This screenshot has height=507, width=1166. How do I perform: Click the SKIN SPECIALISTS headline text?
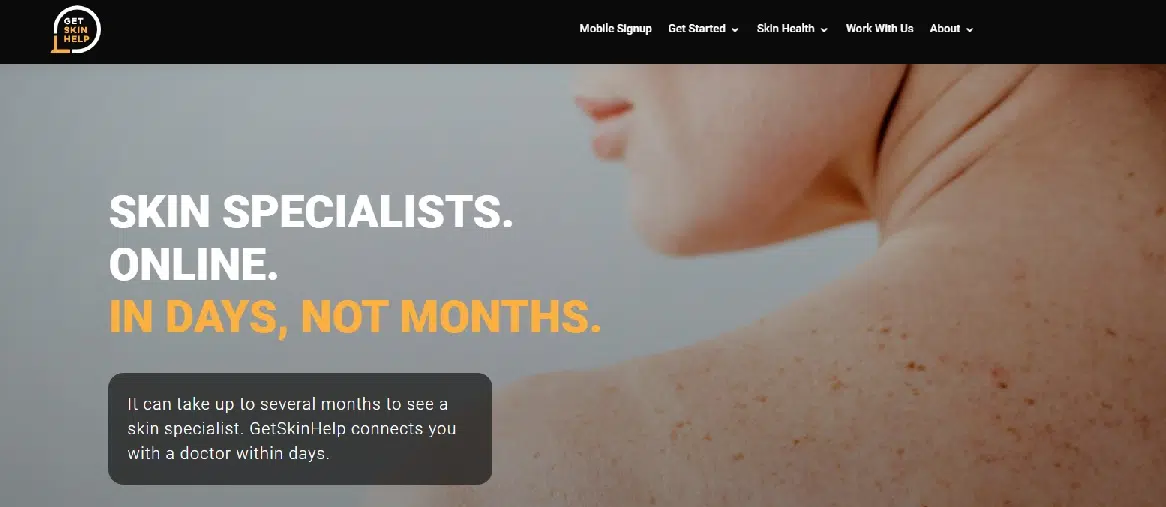click(x=311, y=213)
